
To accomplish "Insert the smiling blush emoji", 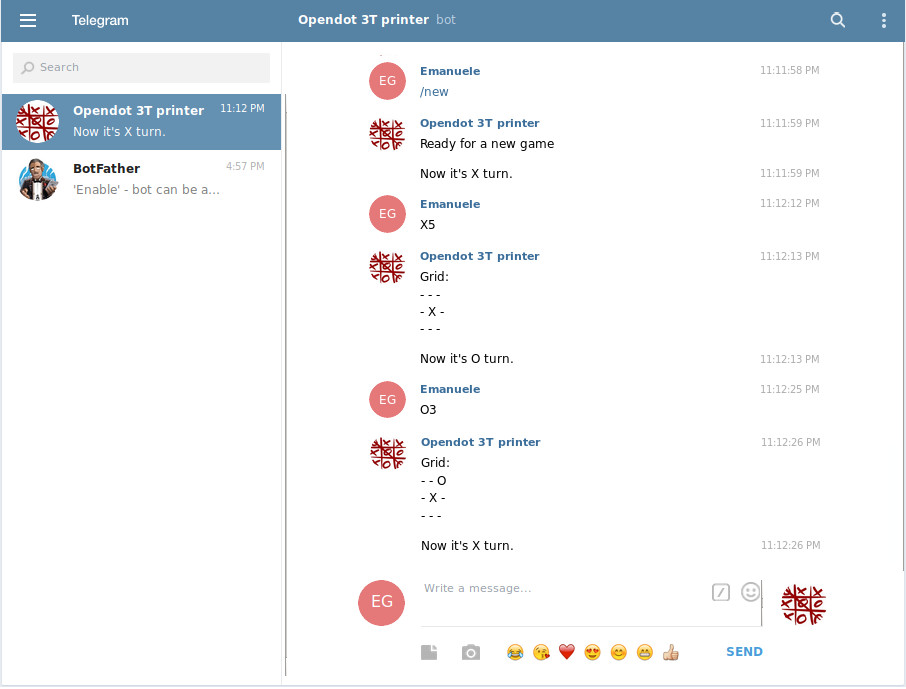I will 618,653.
